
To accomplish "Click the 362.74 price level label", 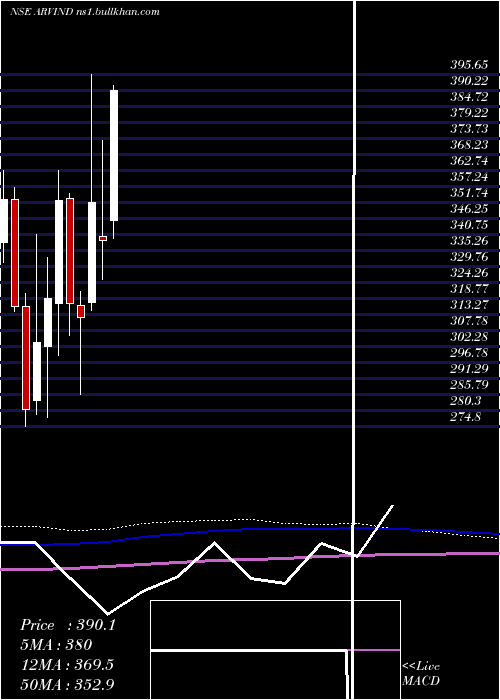I will 469,161.
